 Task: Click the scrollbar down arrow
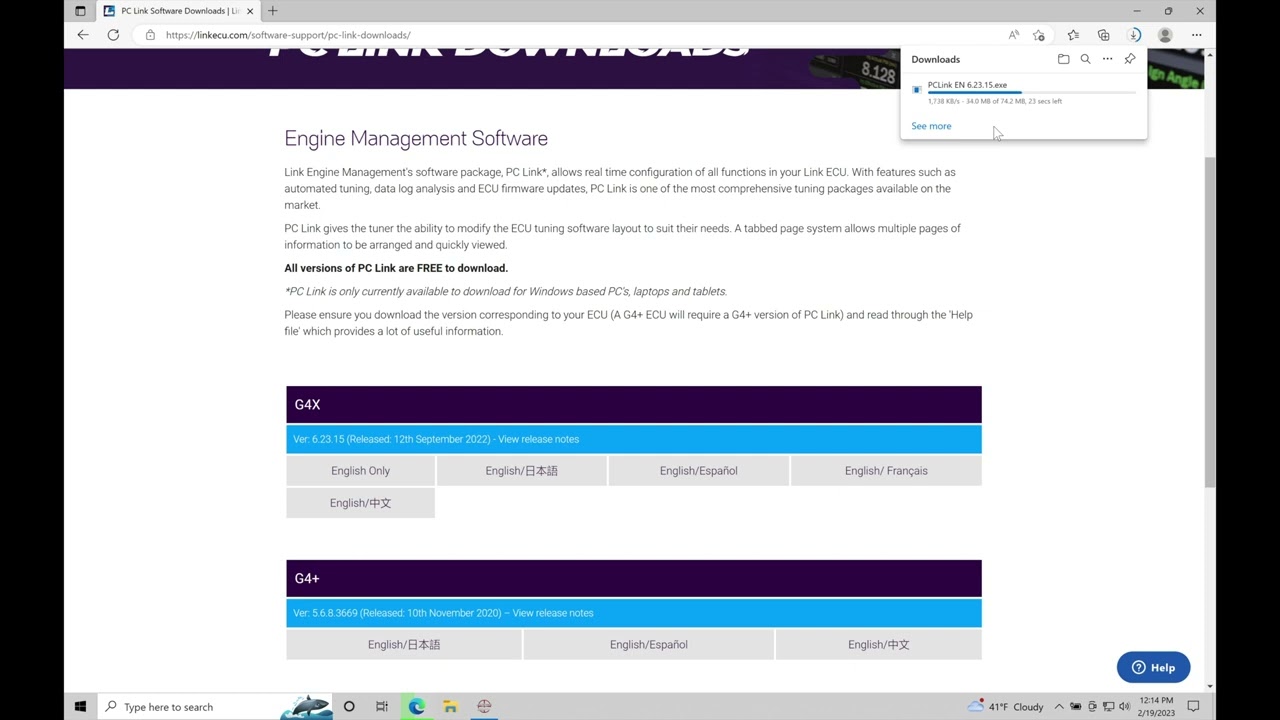[1210, 687]
